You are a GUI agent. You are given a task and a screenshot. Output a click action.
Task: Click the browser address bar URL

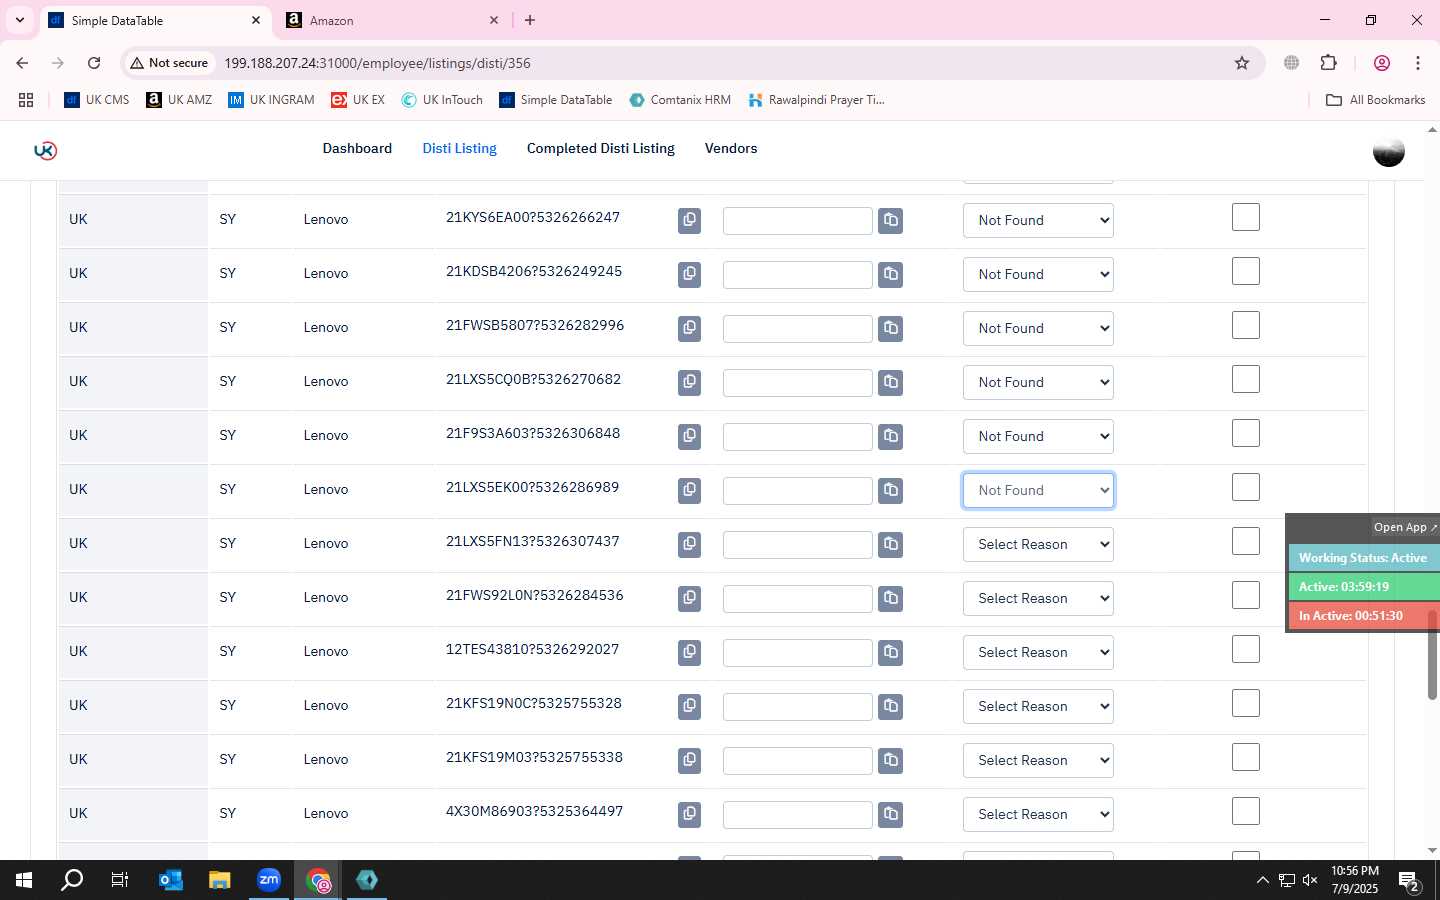pyautogui.click(x=377, y=63)
